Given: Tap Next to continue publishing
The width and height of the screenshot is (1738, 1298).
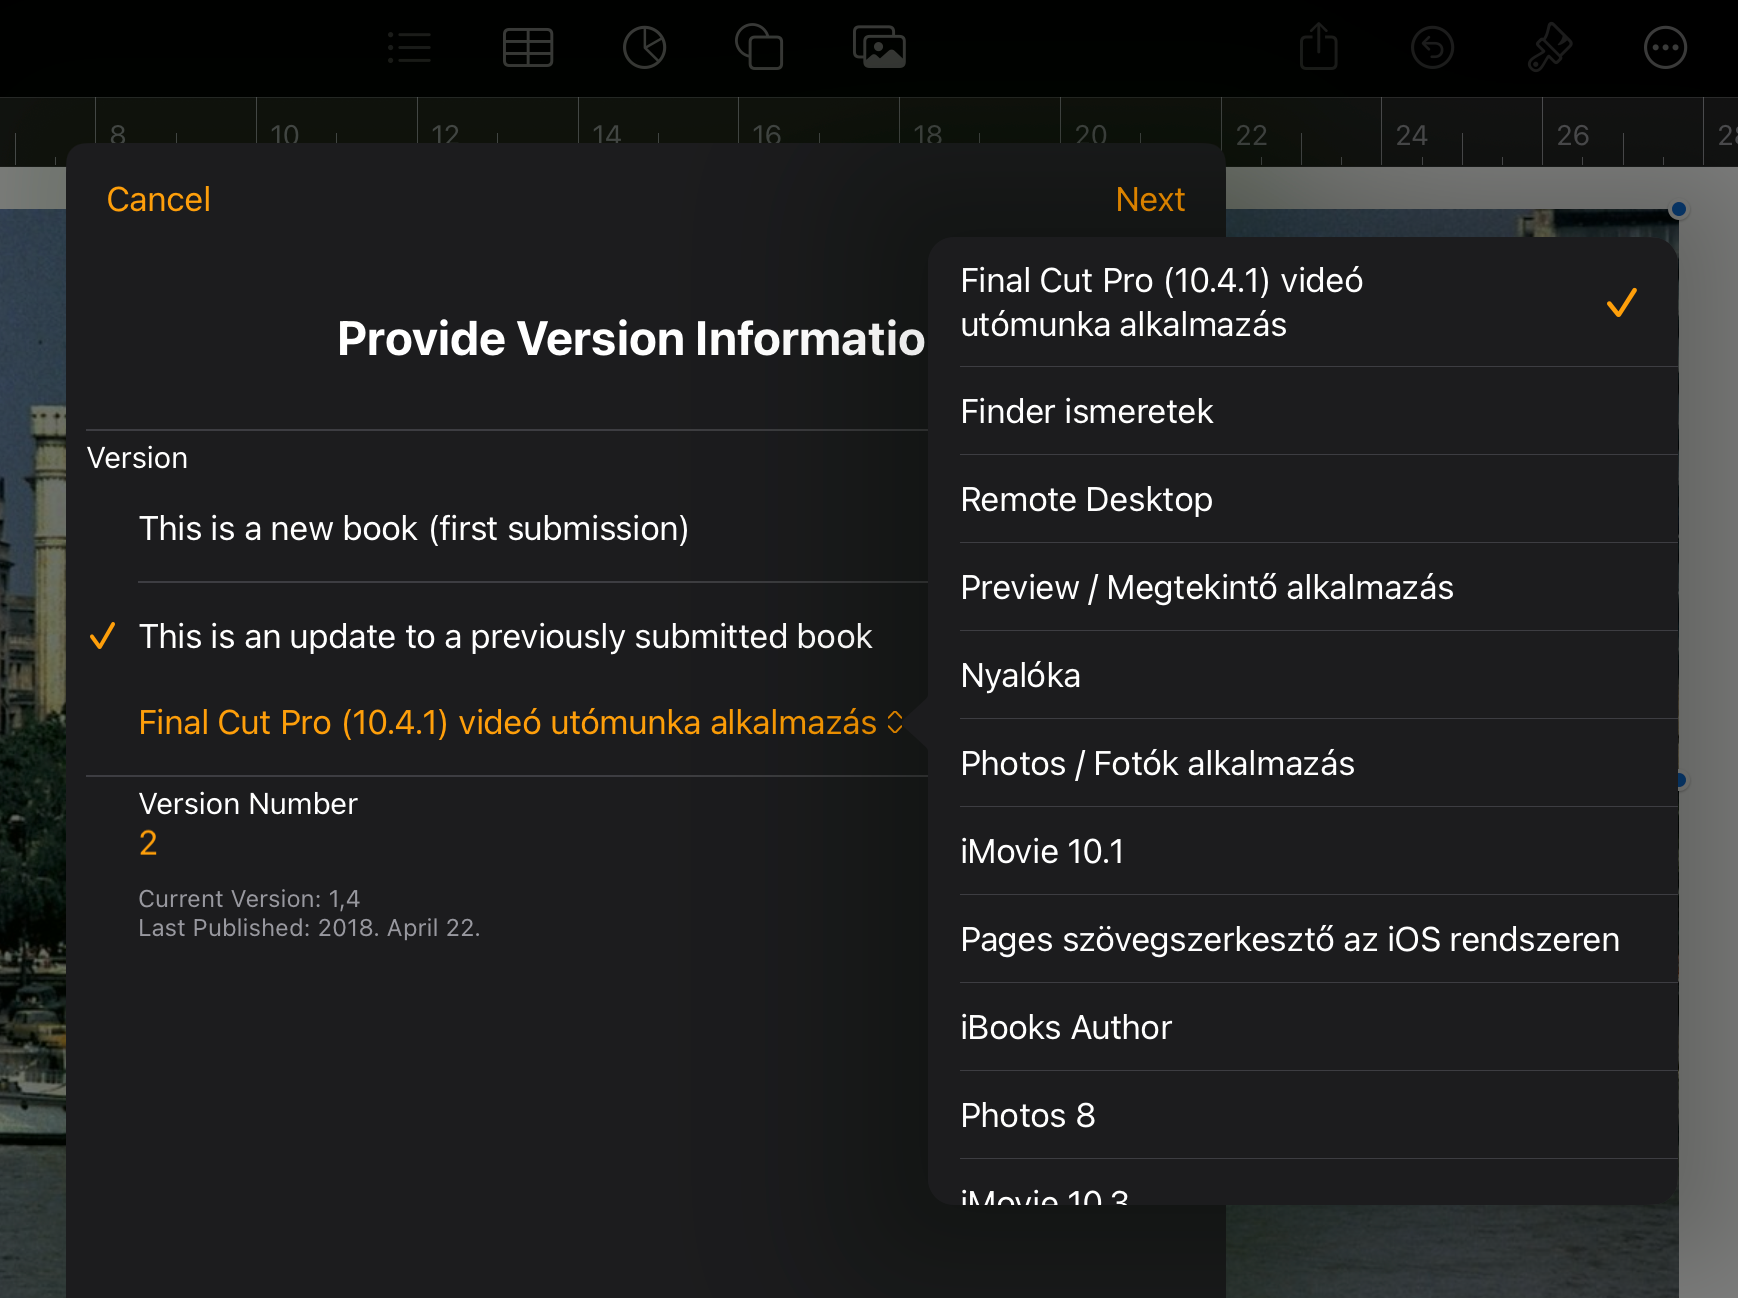Looking at the screenshot, I should coord(1150,199).
